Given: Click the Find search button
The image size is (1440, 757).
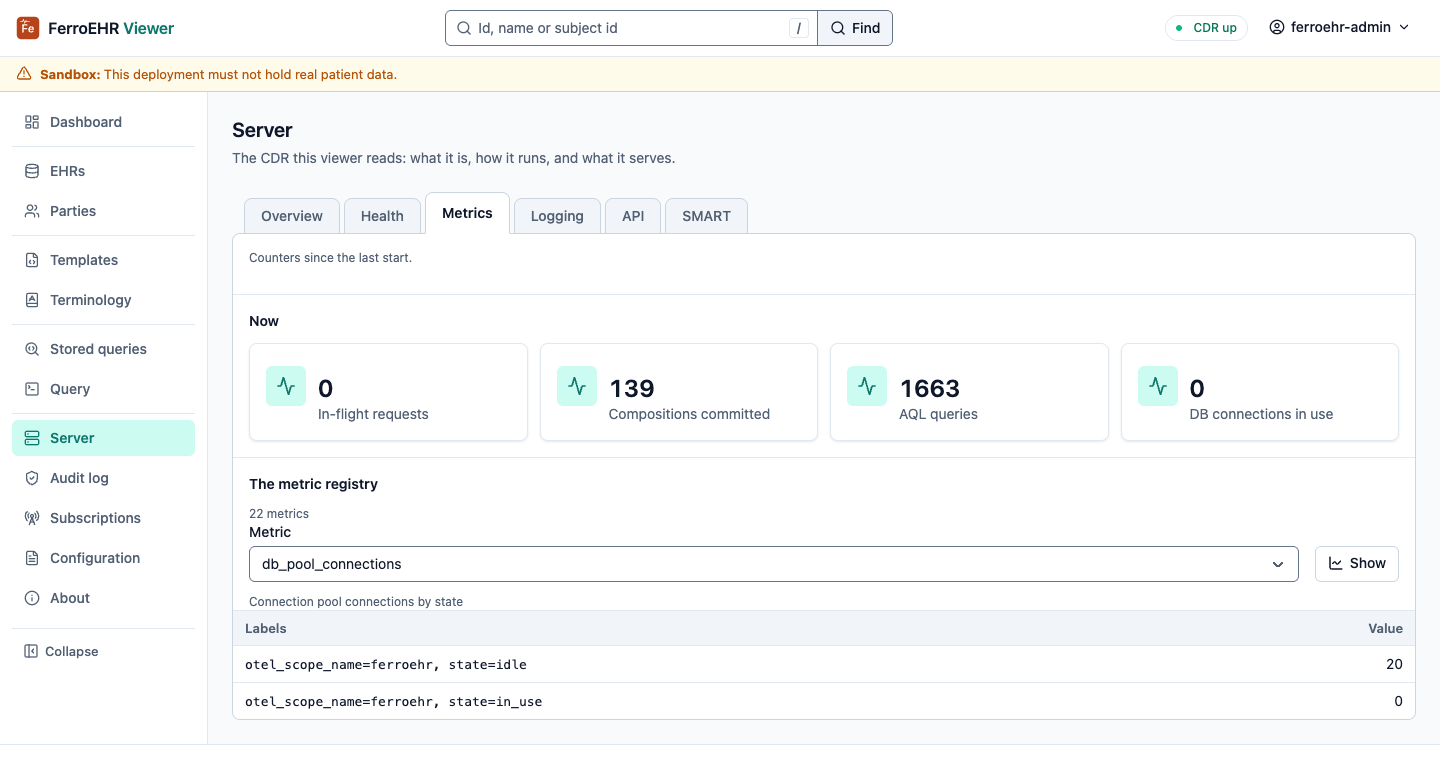Looking at the screenshot, I should [855, 28].
